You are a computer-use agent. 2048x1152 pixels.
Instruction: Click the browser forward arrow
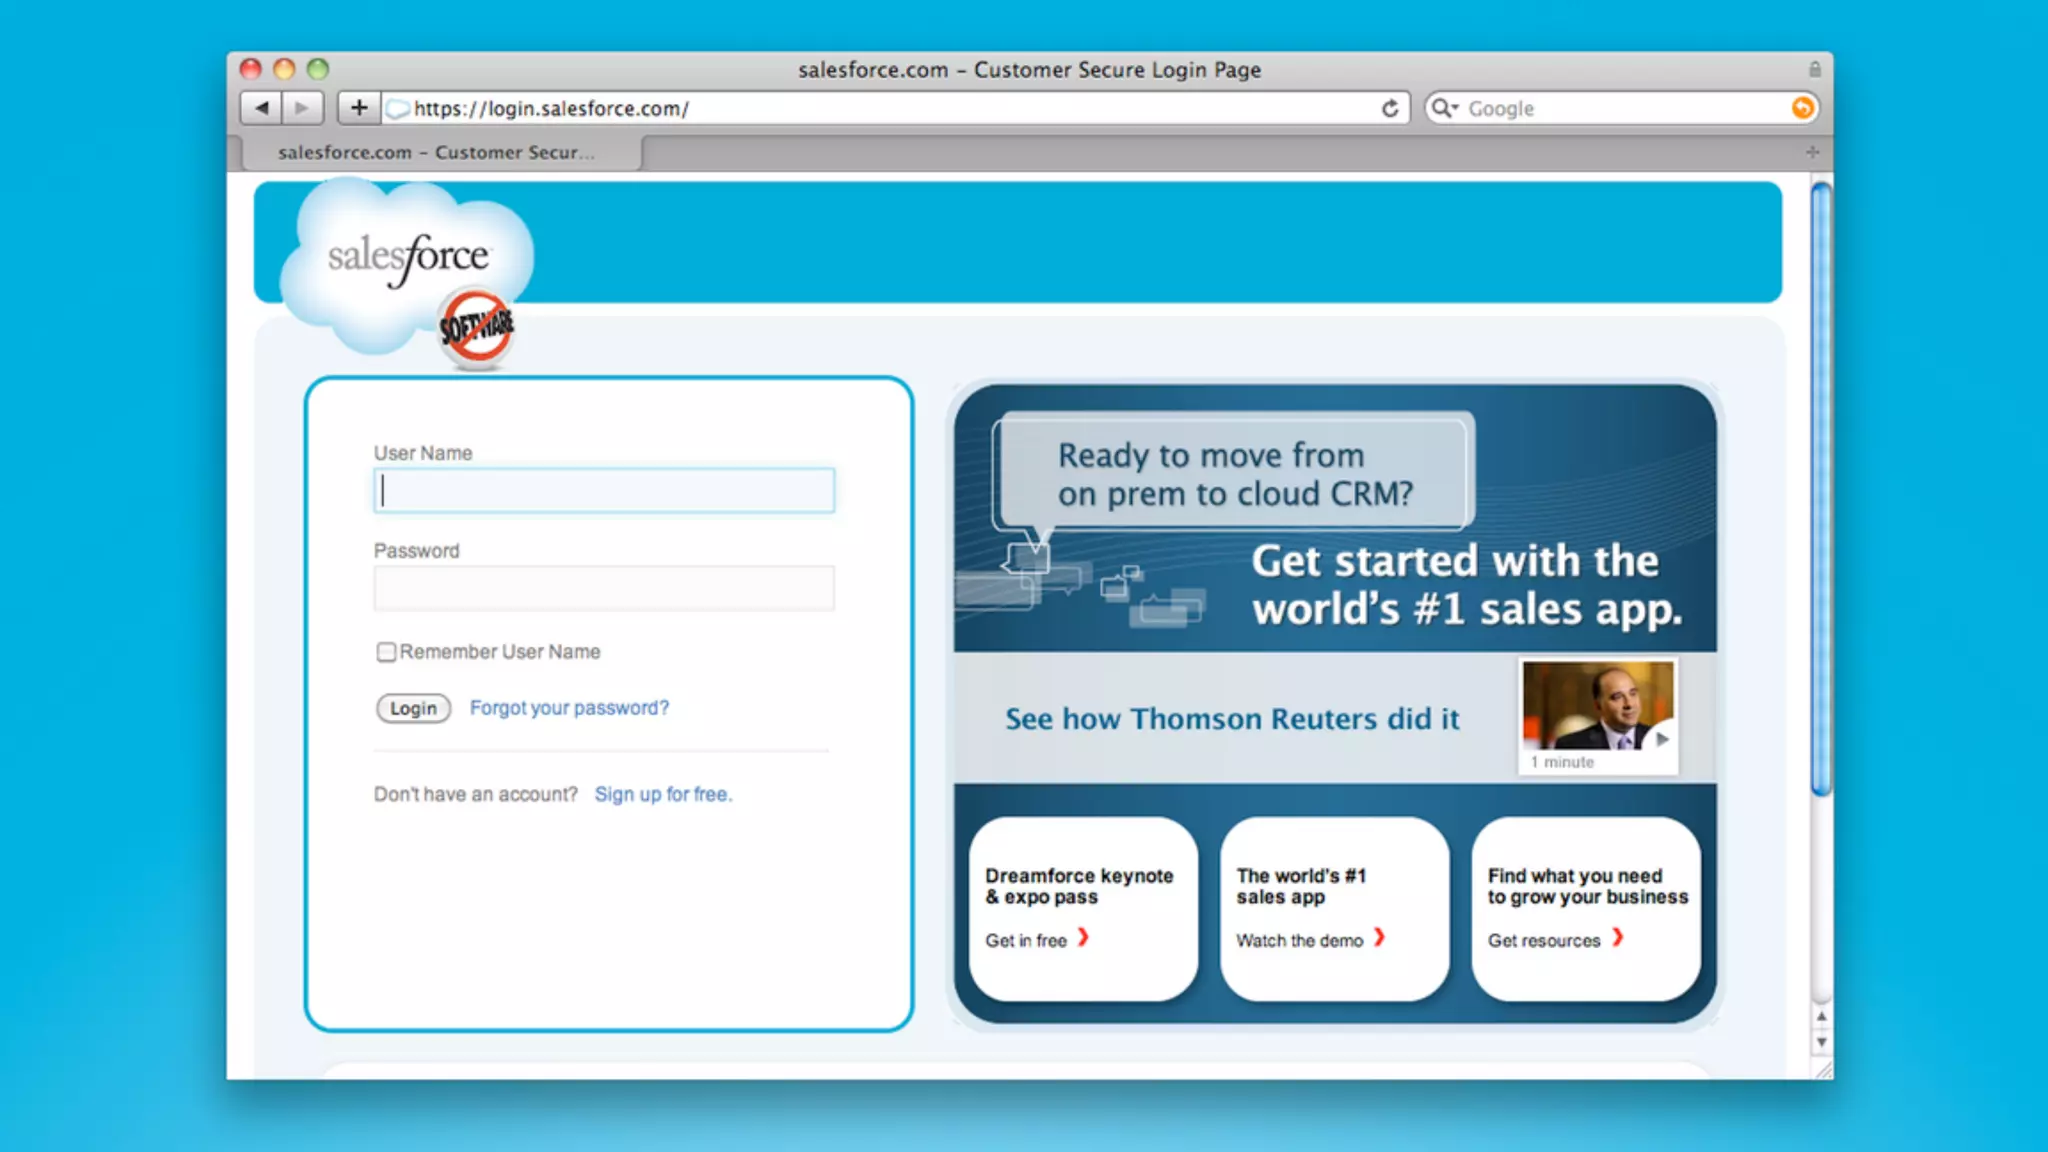pos(302,108)
